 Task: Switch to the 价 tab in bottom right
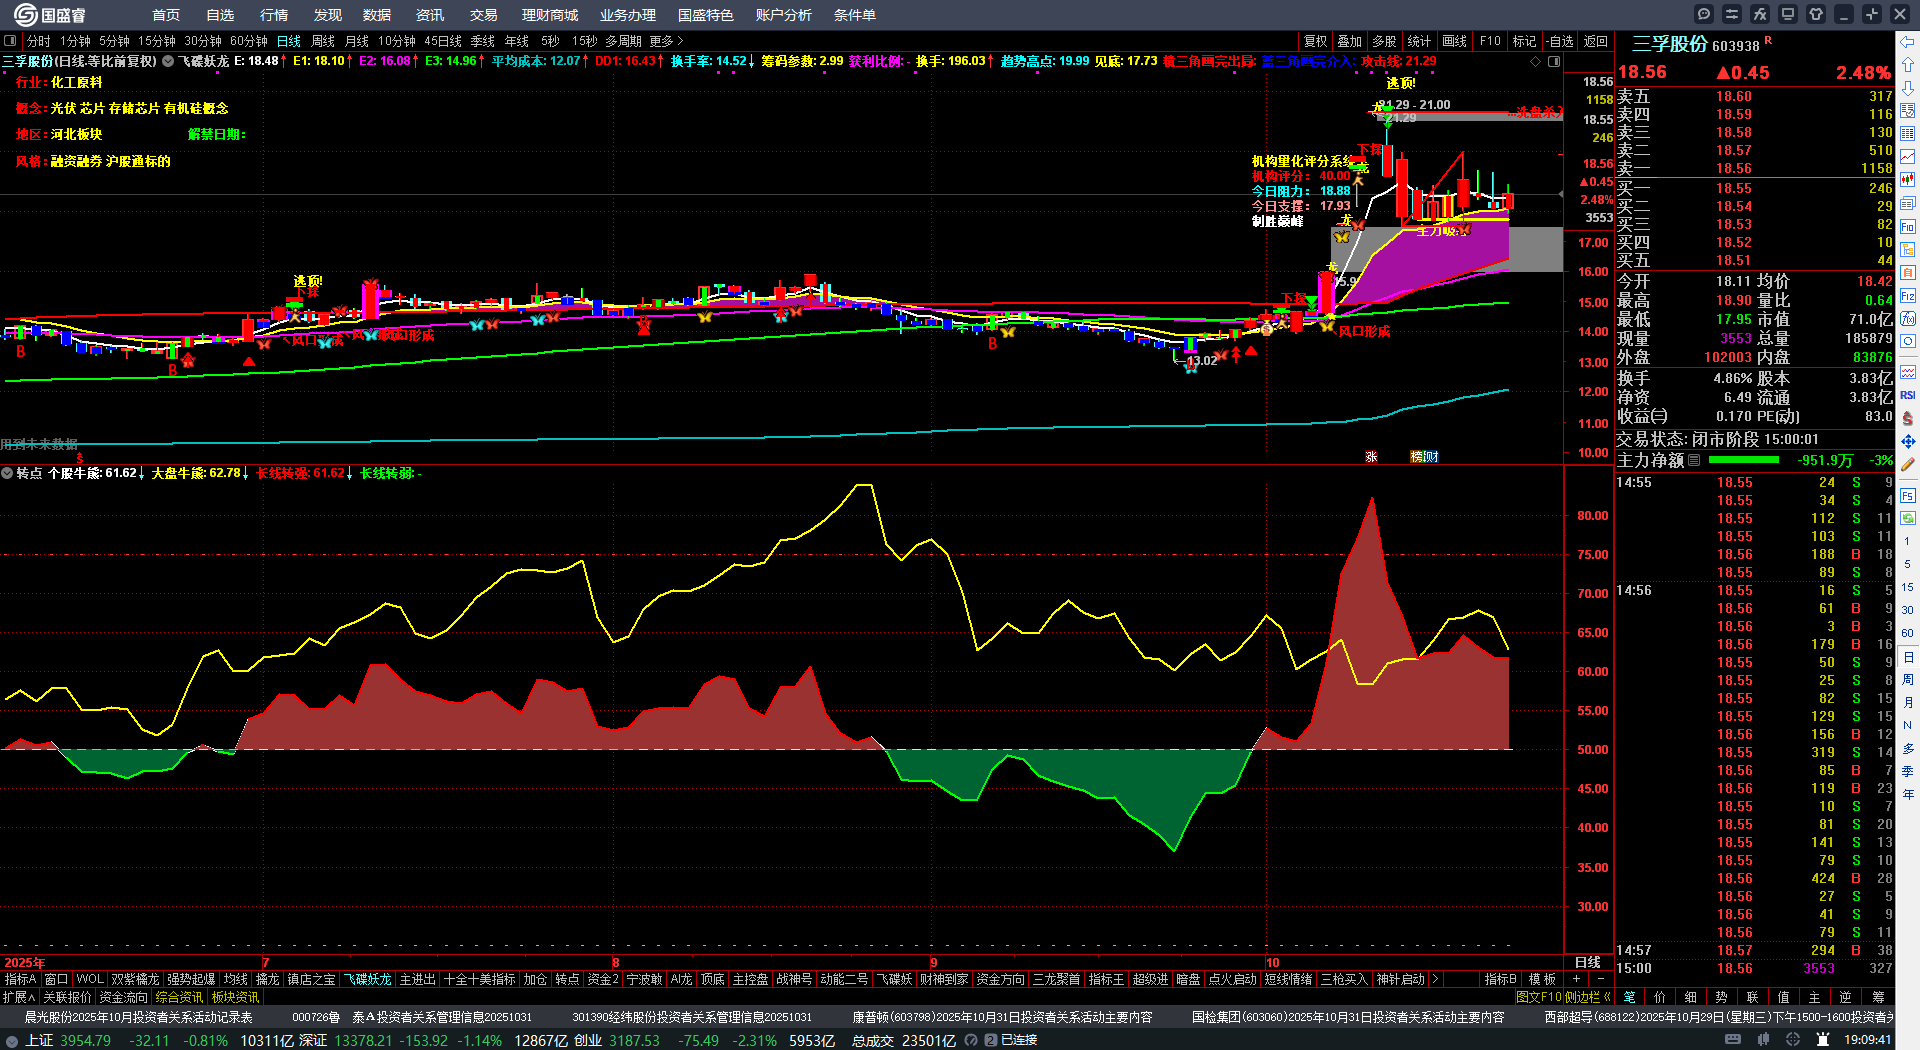[1660, 997]
